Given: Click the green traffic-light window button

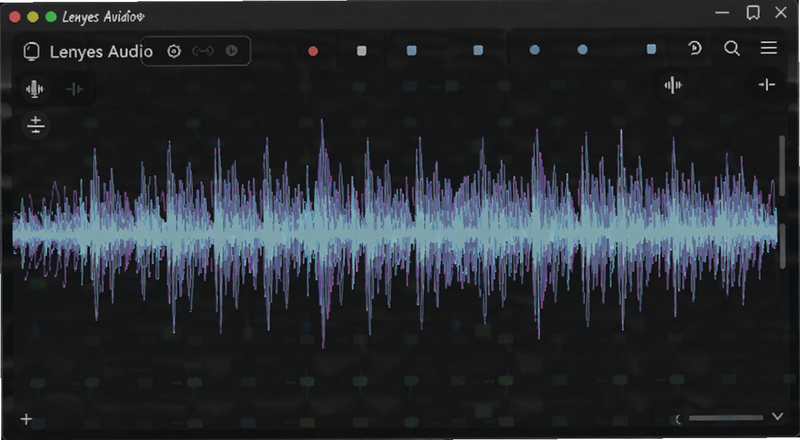Looking at the screenshot, I should pos(51,17).
